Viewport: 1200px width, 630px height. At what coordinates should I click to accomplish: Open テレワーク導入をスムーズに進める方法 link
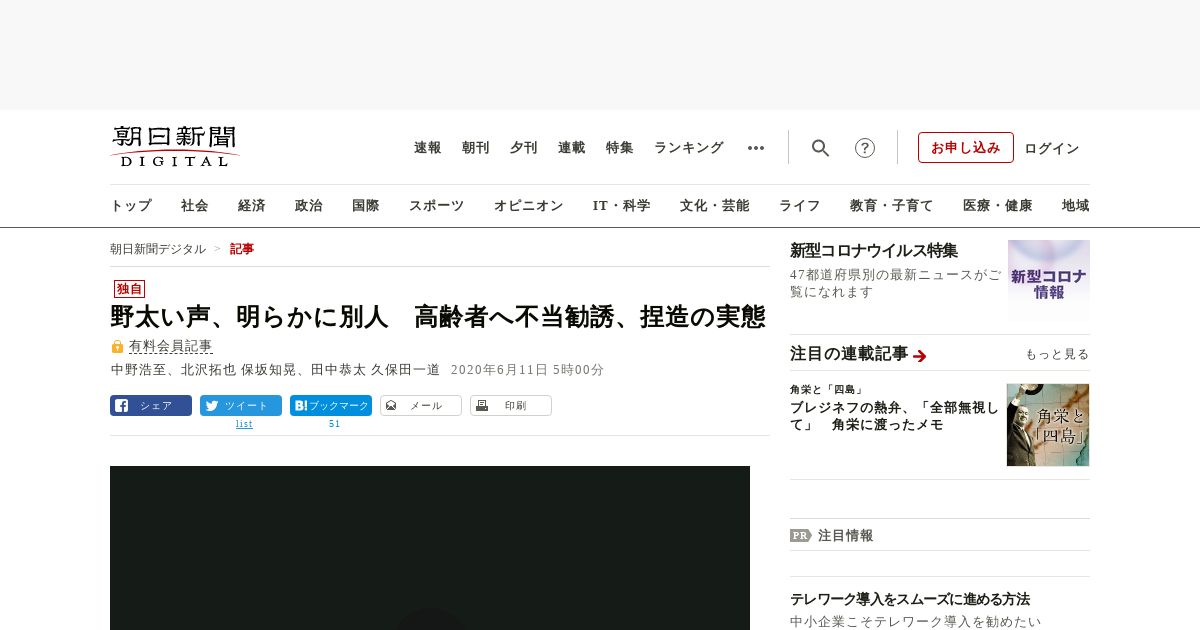pos(910,599)
